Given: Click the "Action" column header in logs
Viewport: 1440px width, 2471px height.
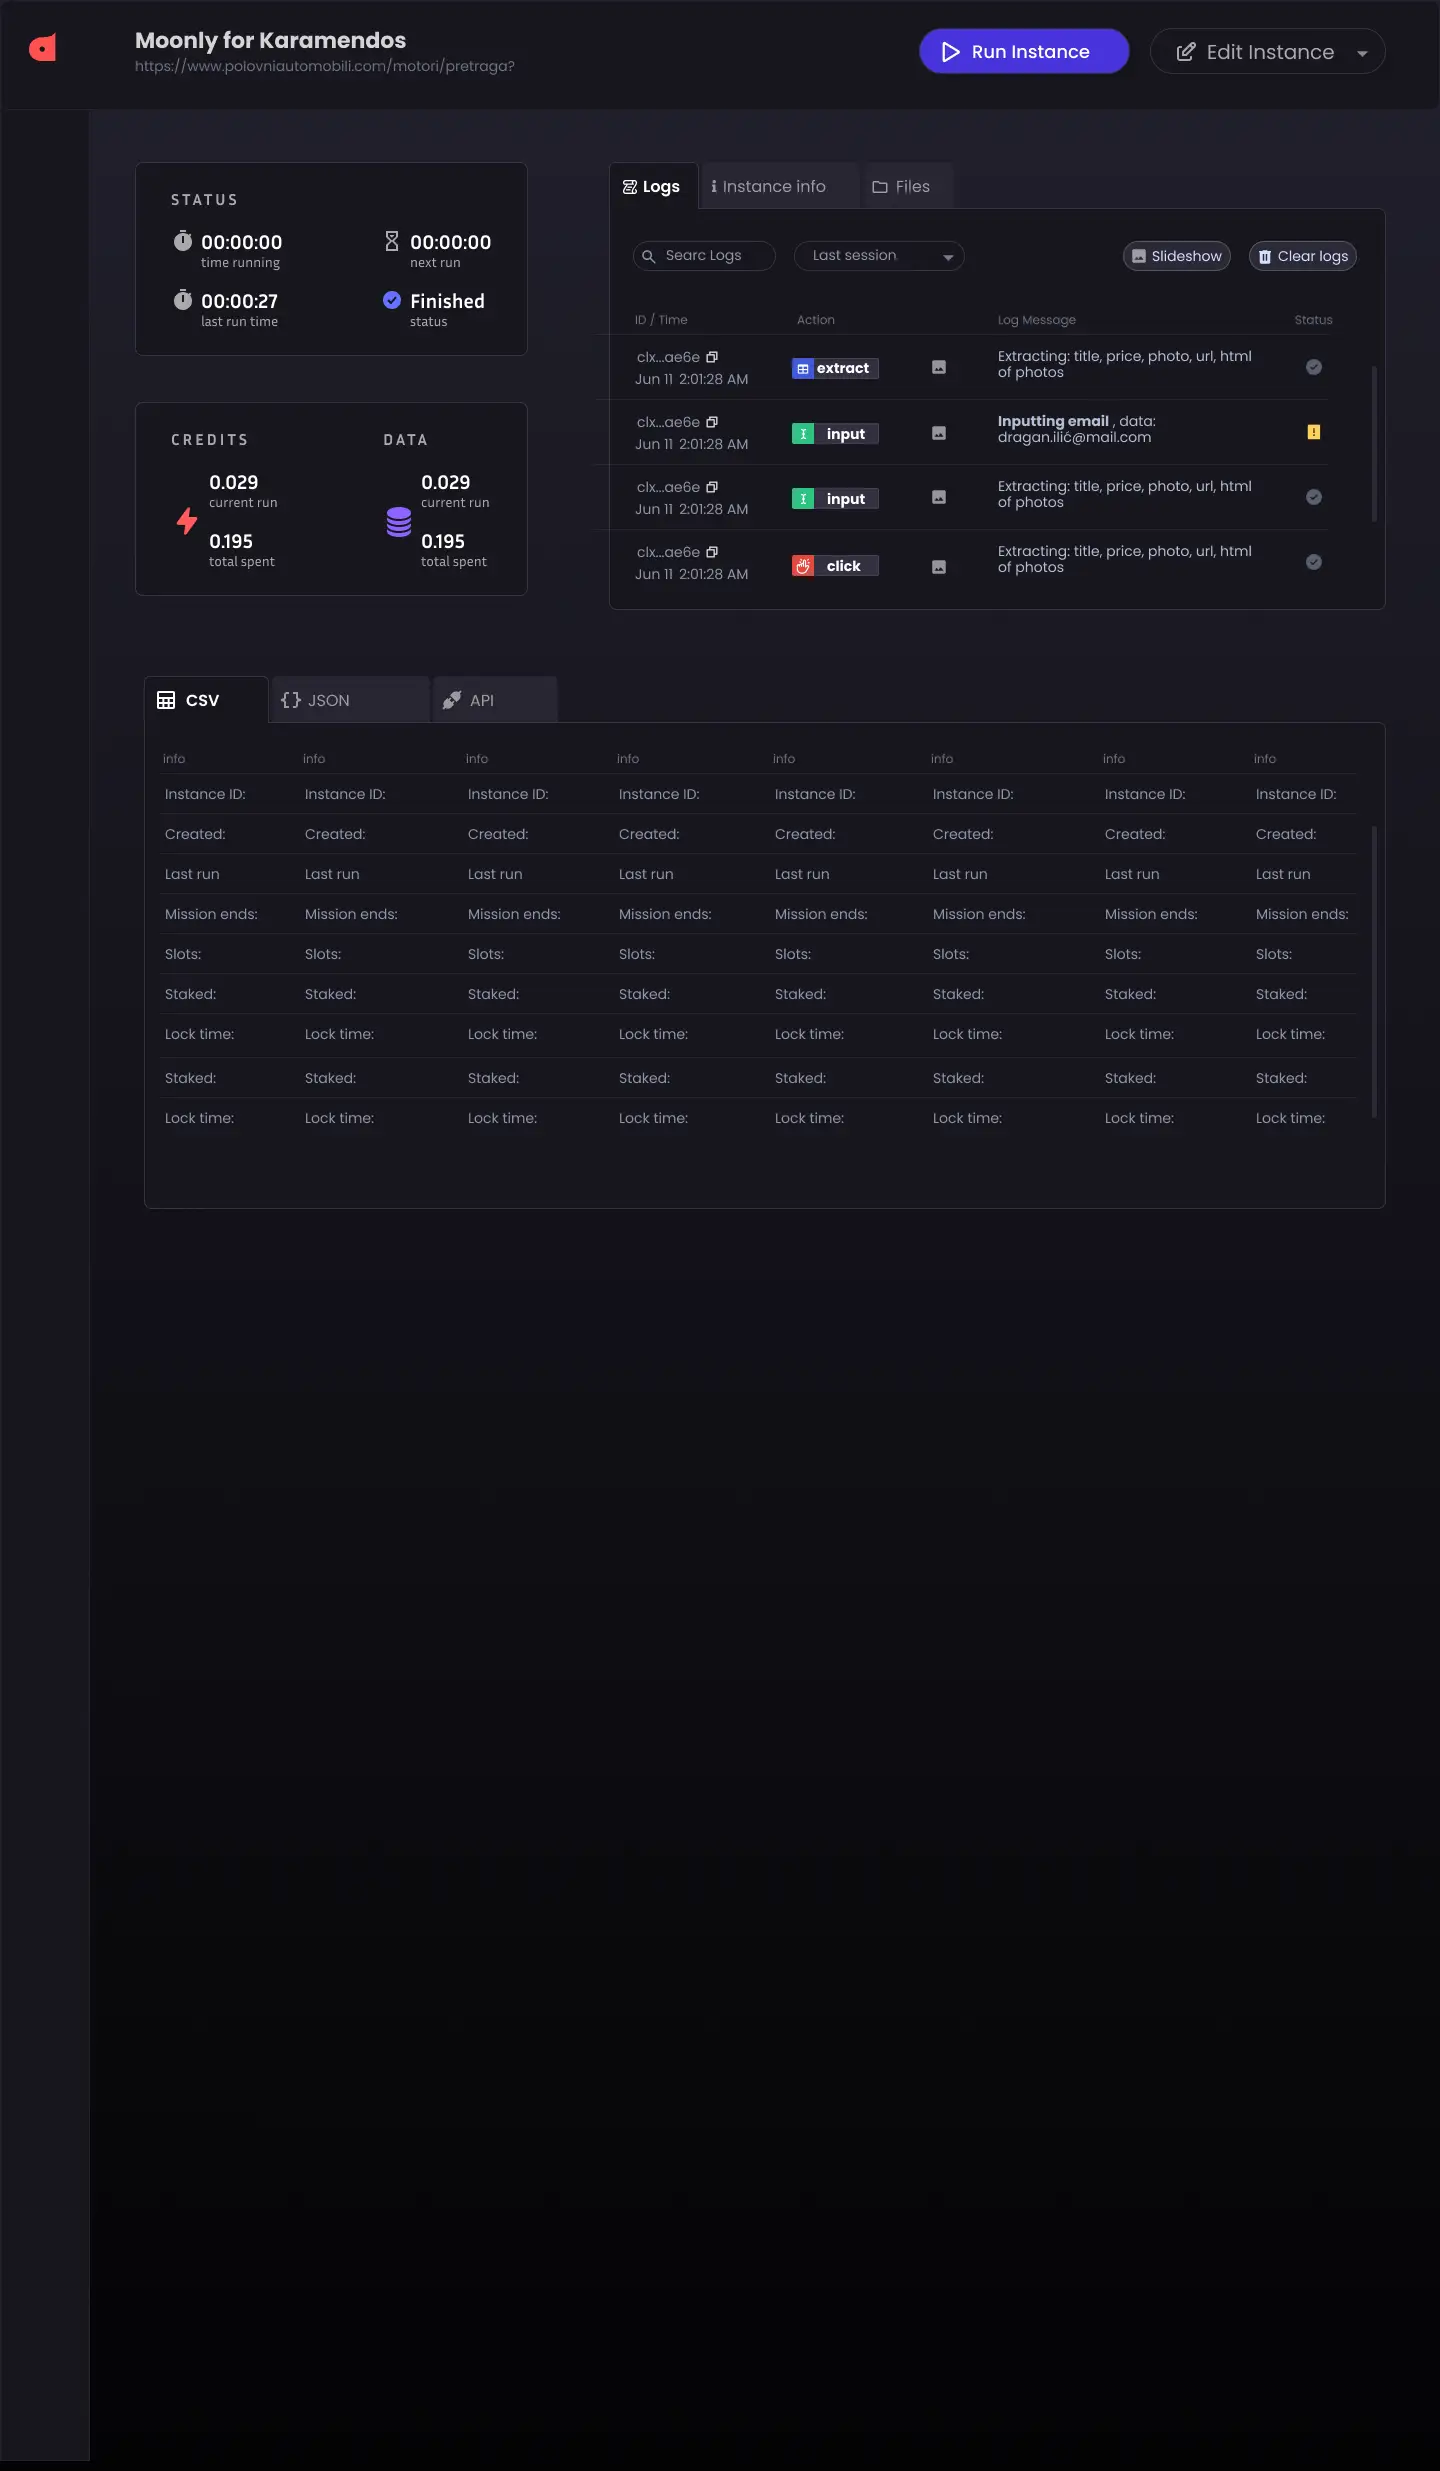Looking at the screenshot, I should click(x=816, y=320).
